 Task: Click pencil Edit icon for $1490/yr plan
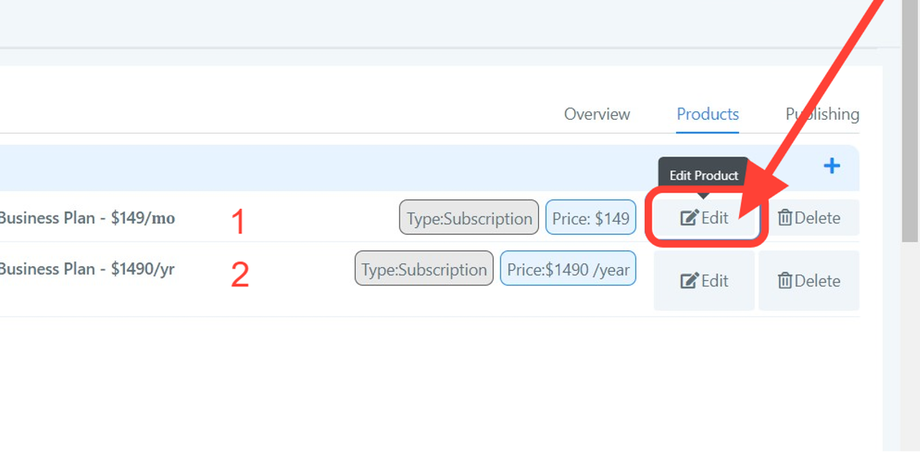click(689, 281)
